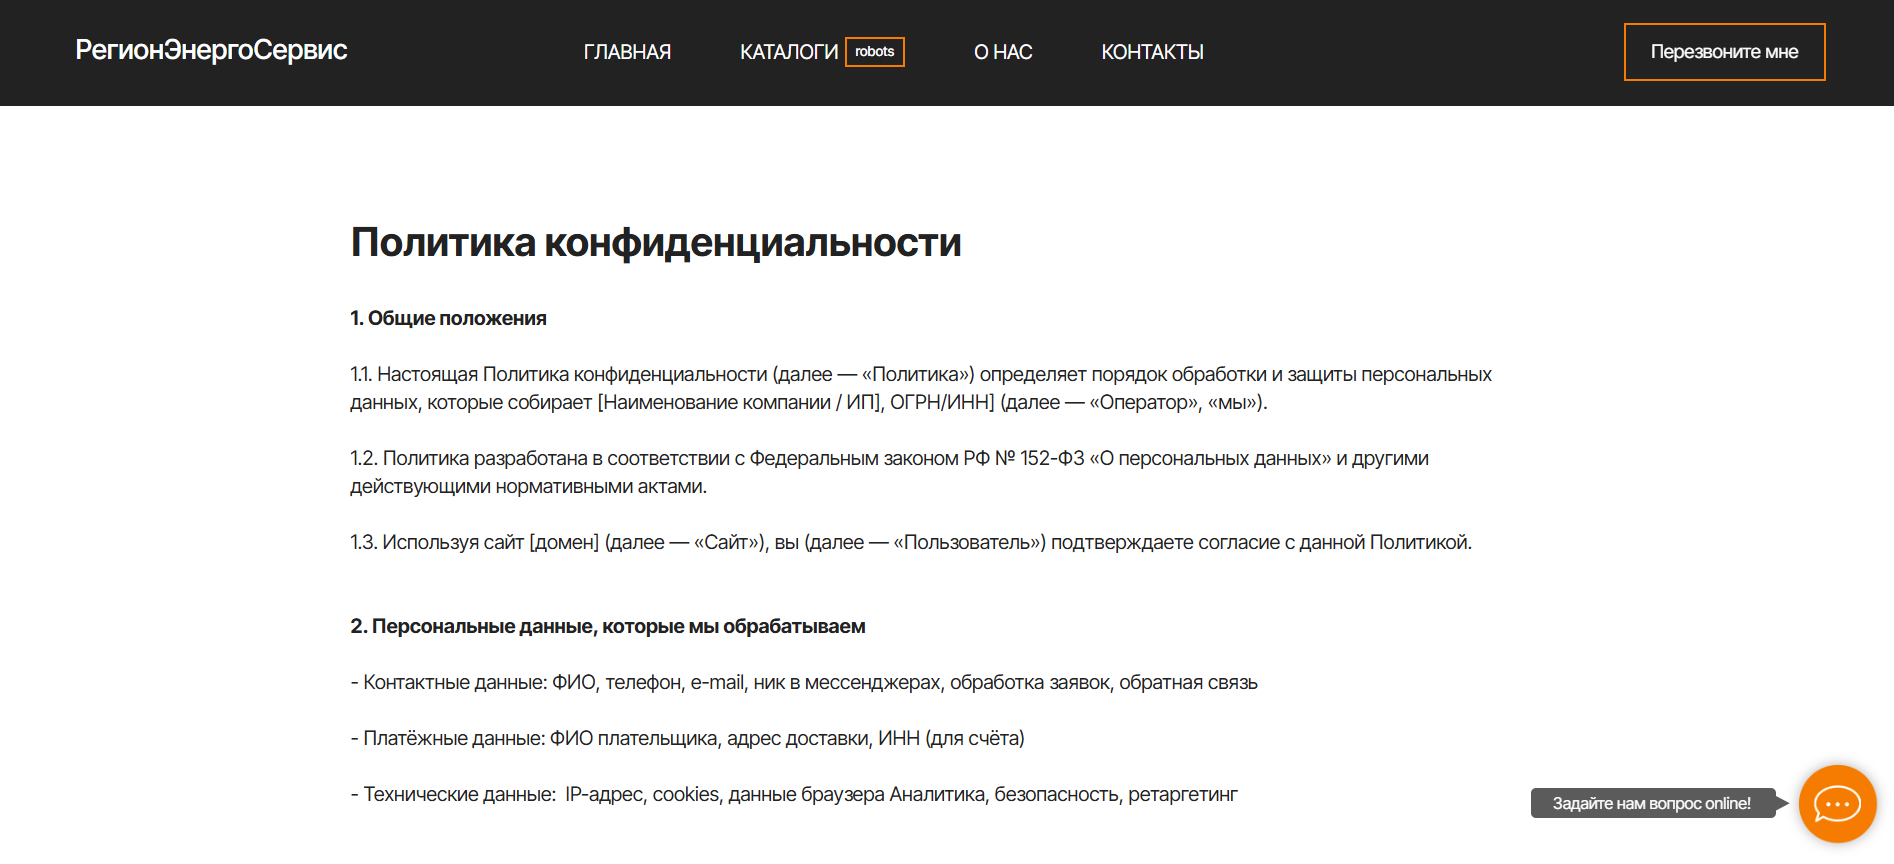Go to the ГЛАВНАЯ menu item
This screenshot has width=1894, height=864.
(x=627, y=52)
